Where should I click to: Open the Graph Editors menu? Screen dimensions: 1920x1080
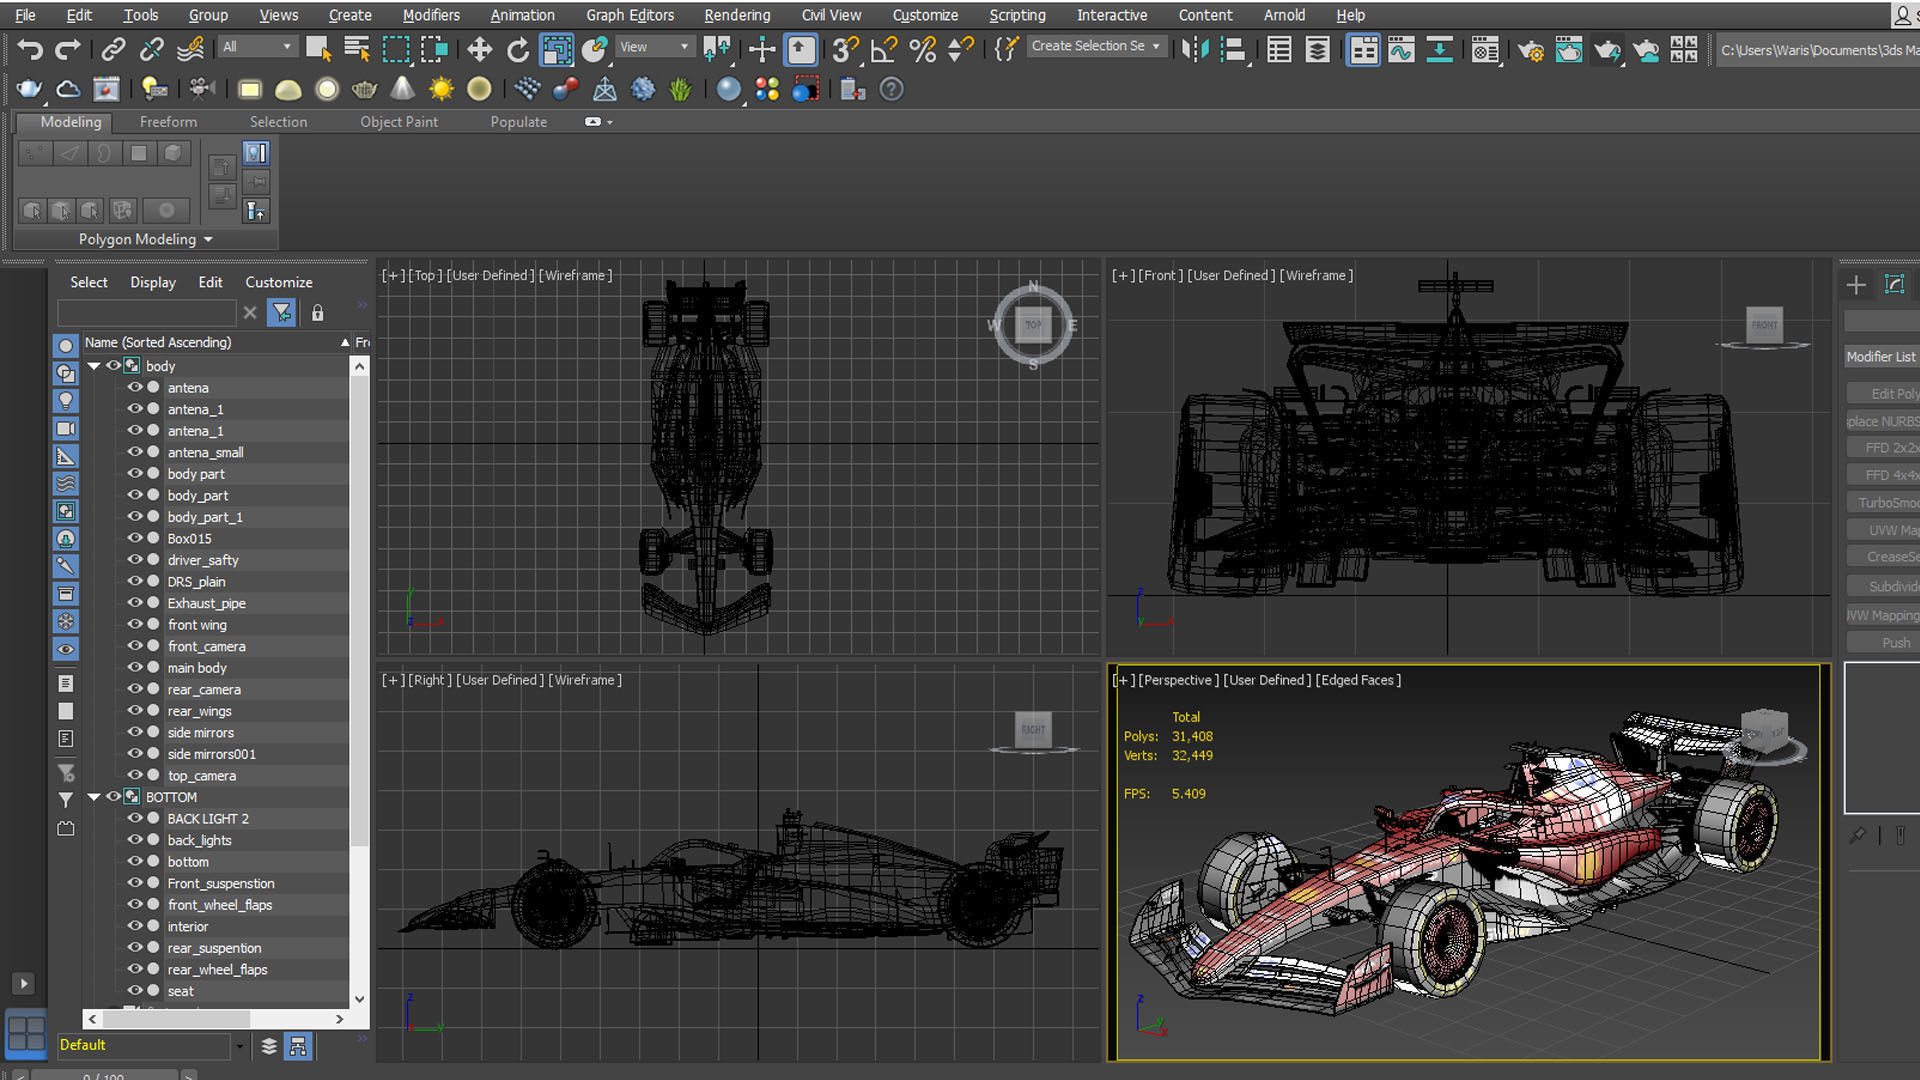click(x=630, y=15)
